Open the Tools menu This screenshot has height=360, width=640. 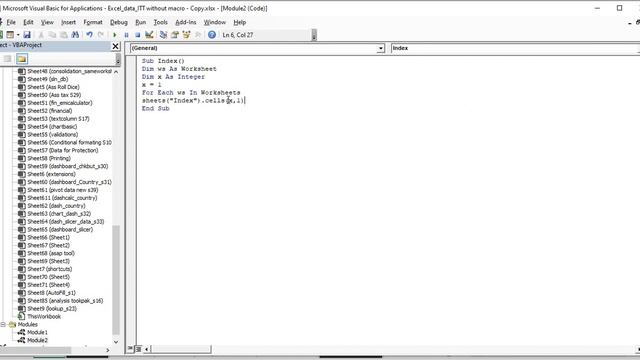pyautogui.click(x=160, y=22)
